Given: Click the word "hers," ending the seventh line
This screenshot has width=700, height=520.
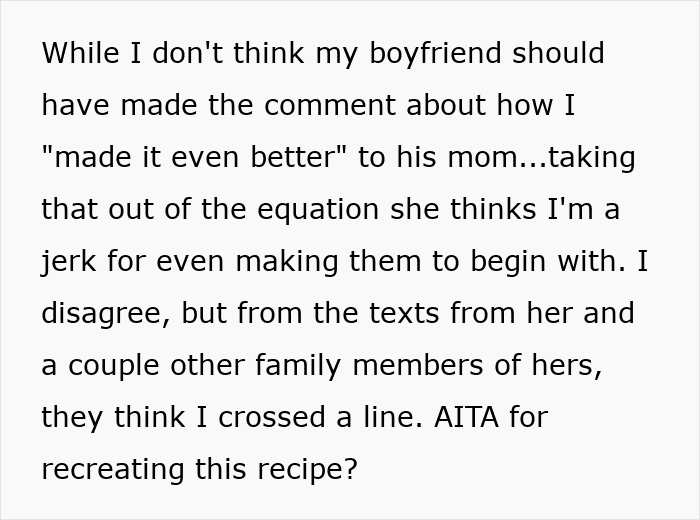Looking at the screenshot, I should 571,365.
